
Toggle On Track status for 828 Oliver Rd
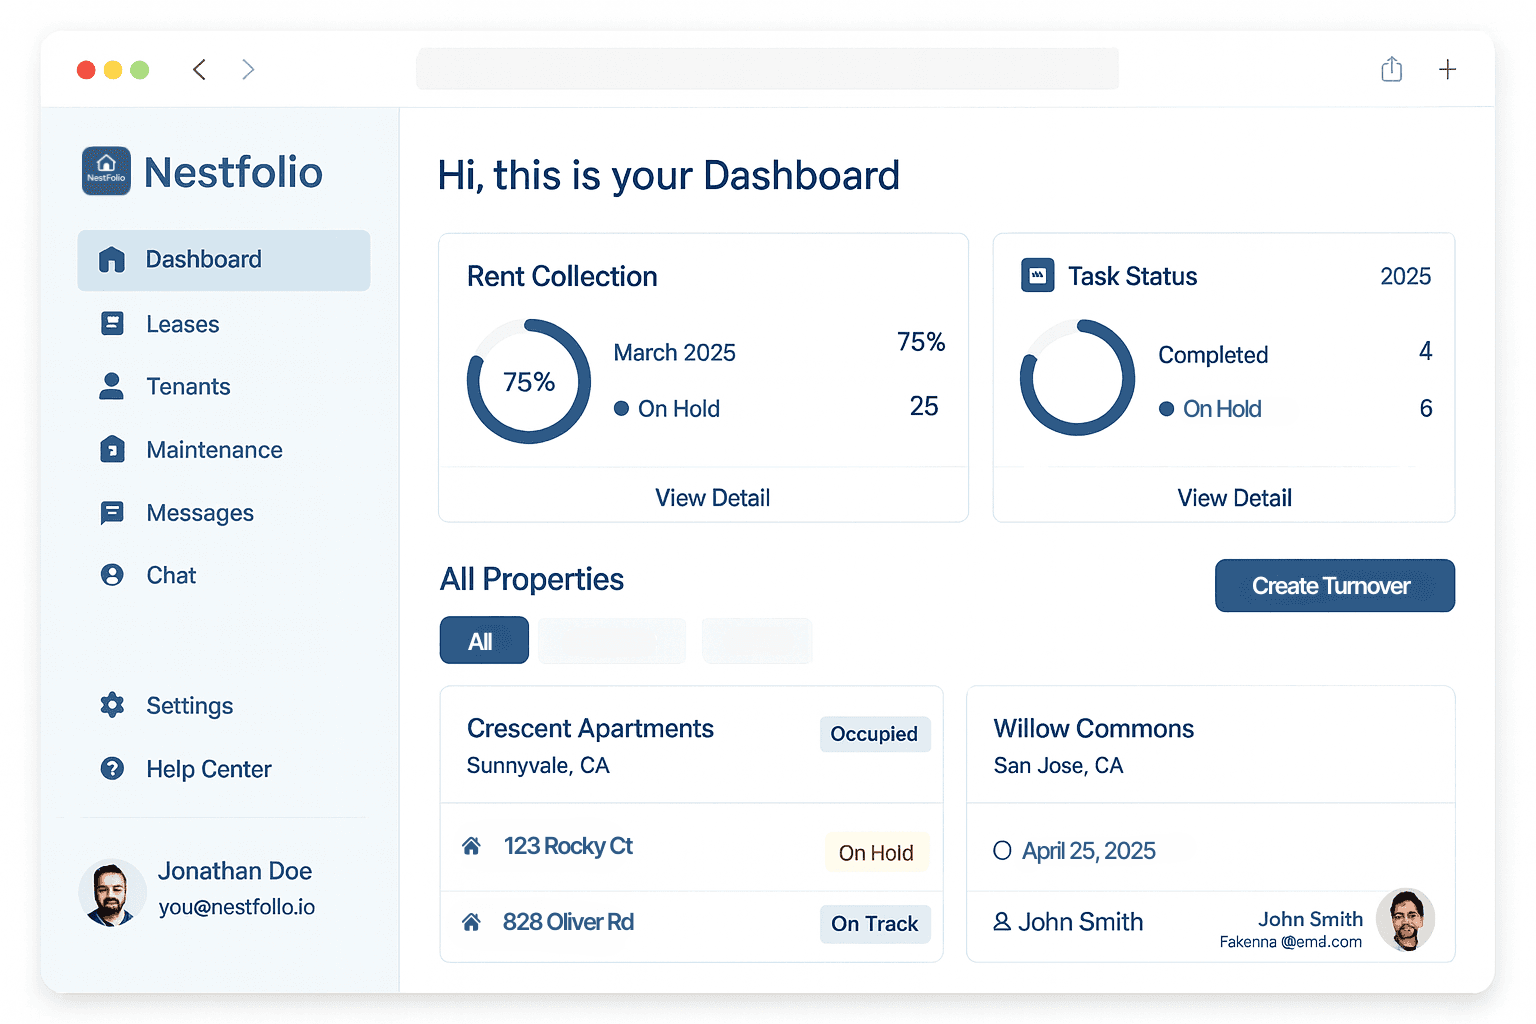click(x=874, y=923)
